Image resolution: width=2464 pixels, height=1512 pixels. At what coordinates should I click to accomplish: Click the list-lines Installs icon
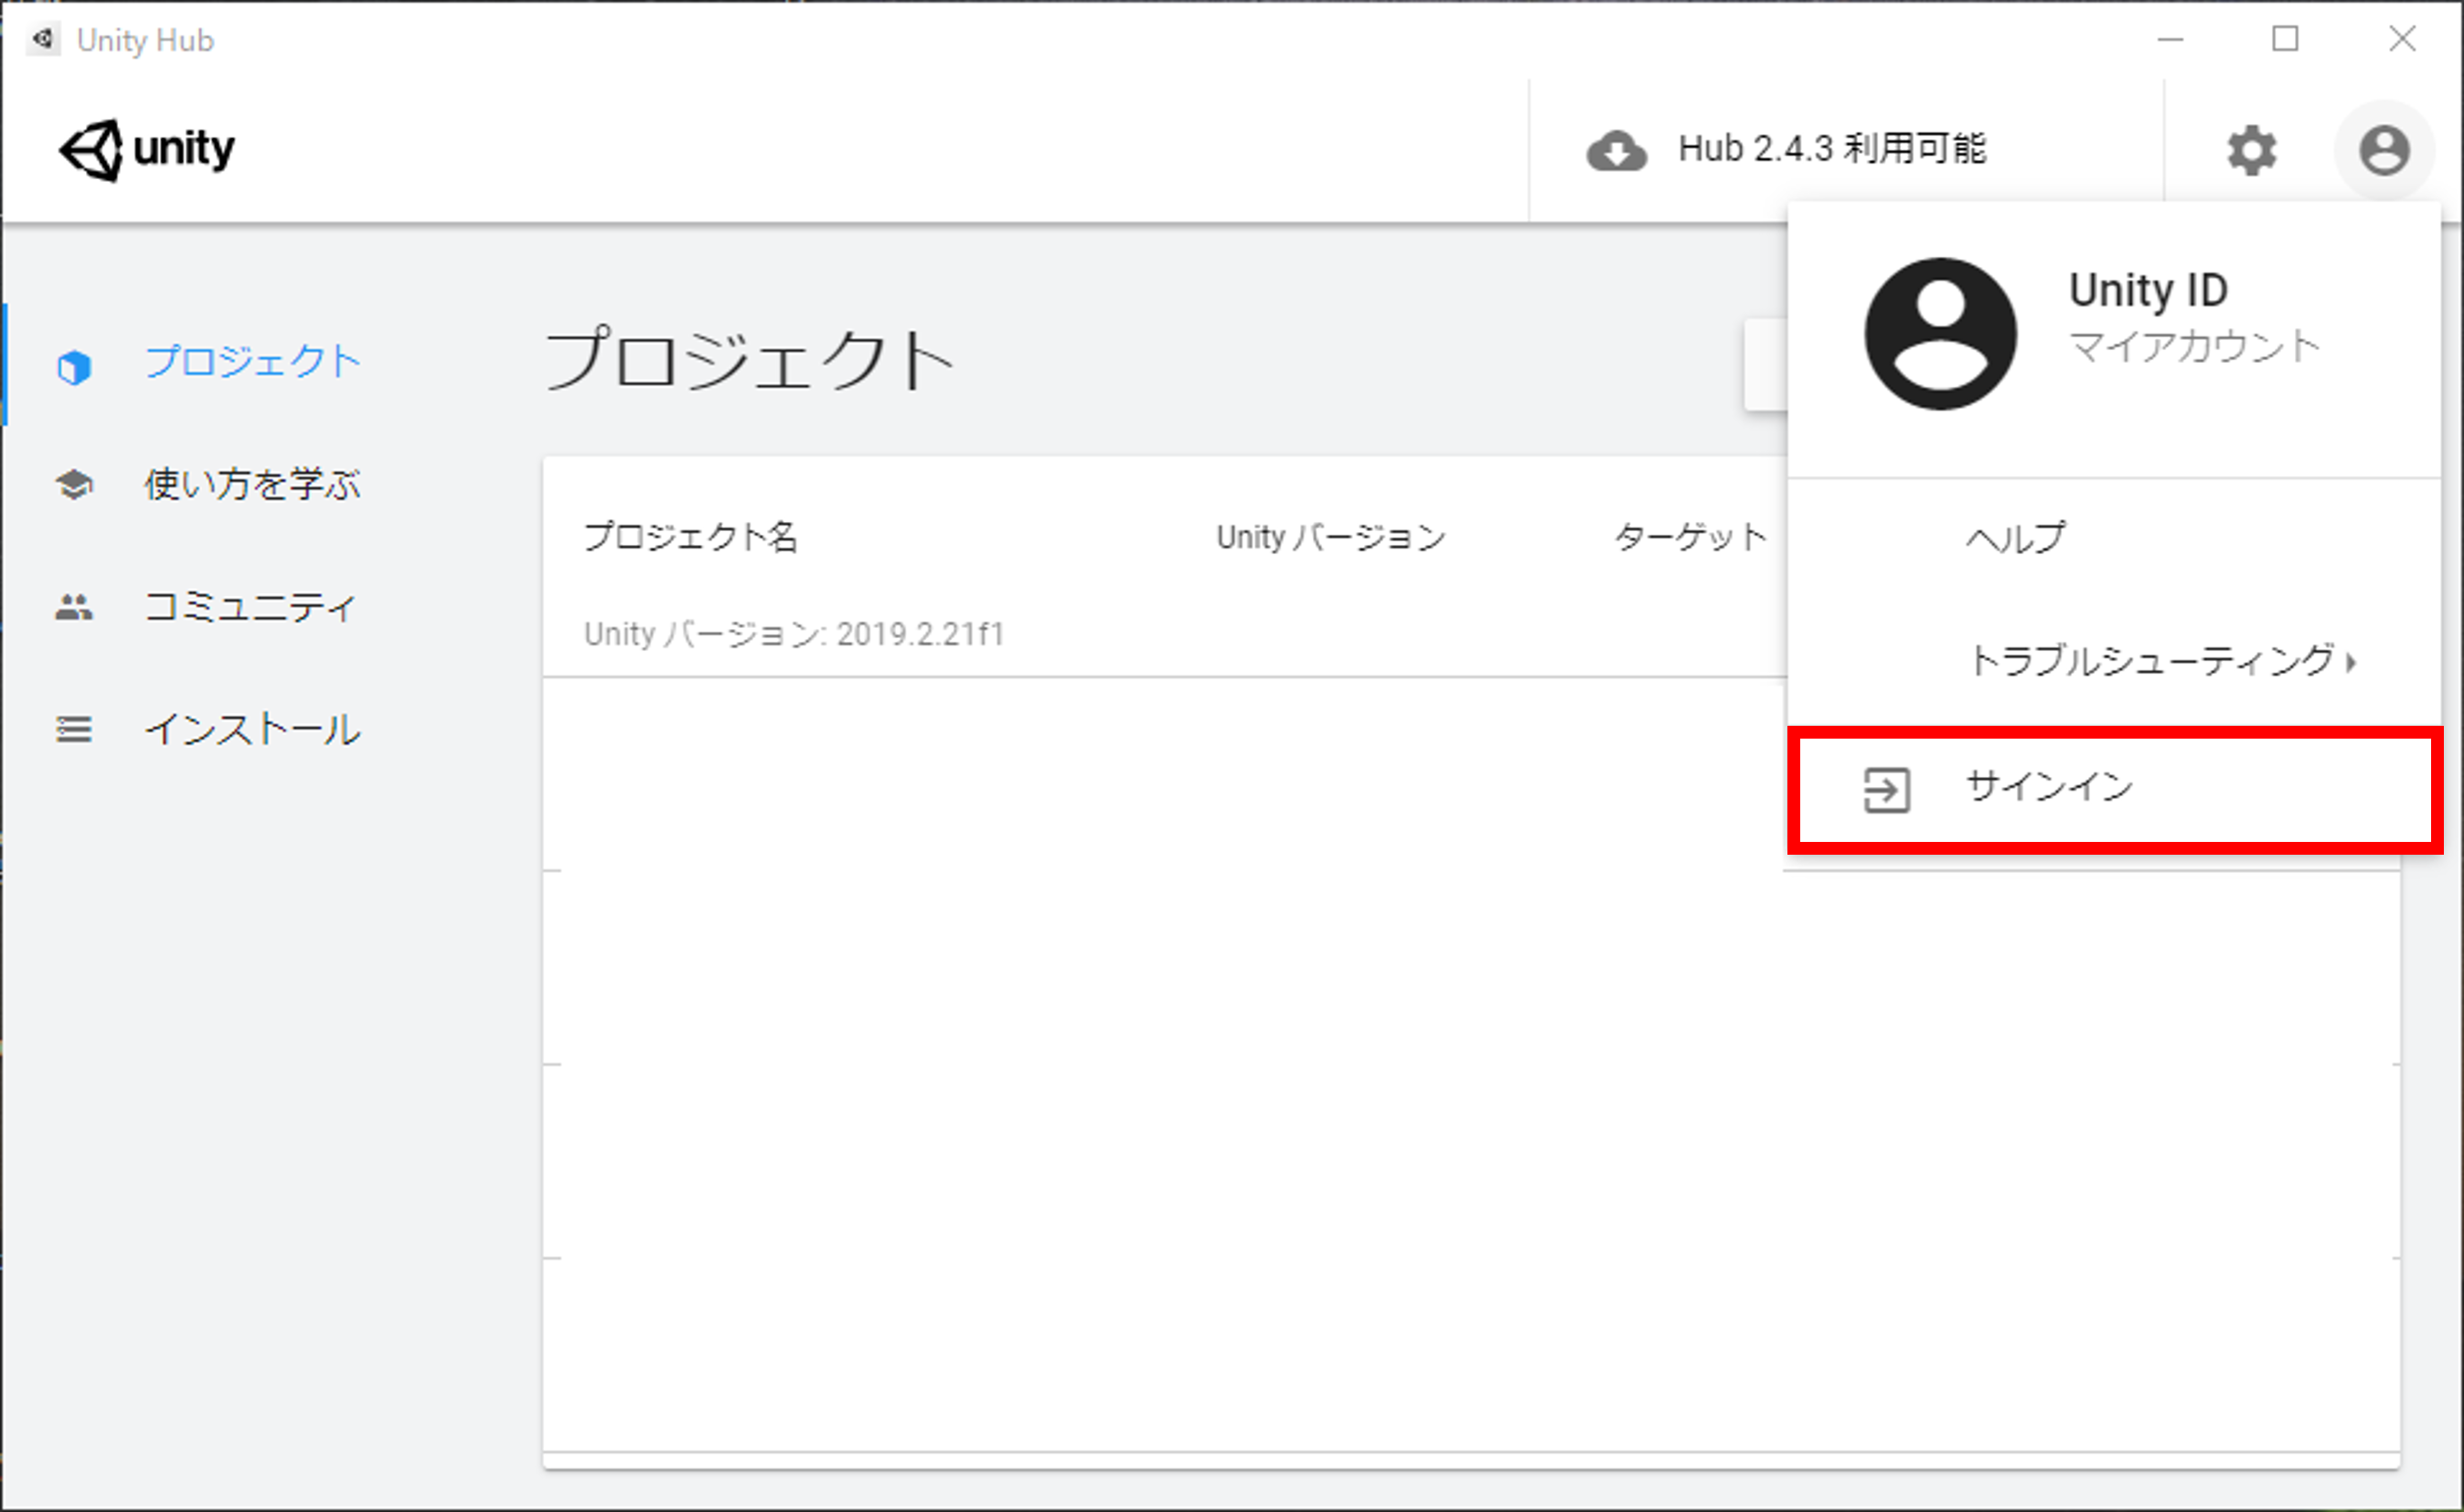[74, 729]
